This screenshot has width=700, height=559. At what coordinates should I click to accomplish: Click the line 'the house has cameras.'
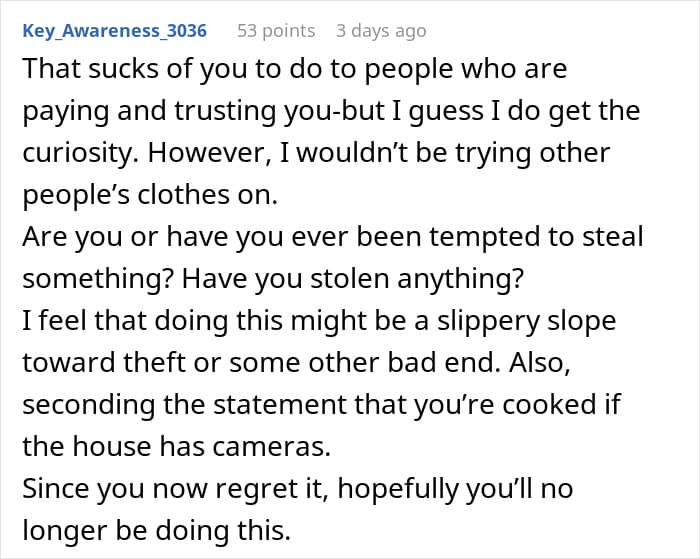tap(176, 446)
